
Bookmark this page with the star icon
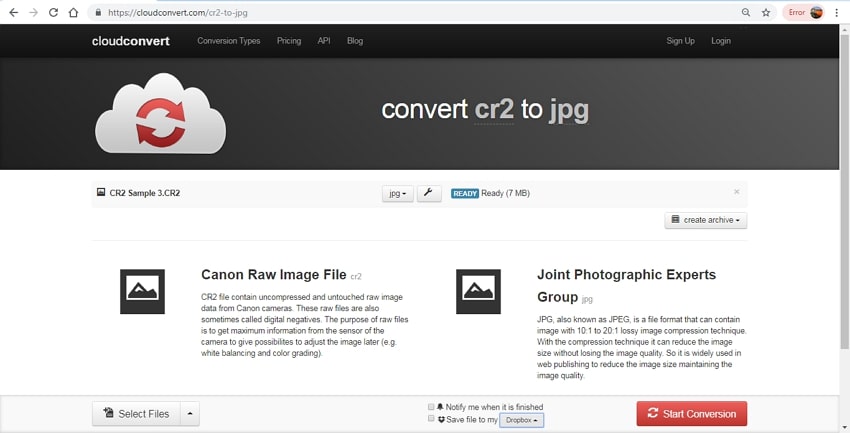point(766,13)
